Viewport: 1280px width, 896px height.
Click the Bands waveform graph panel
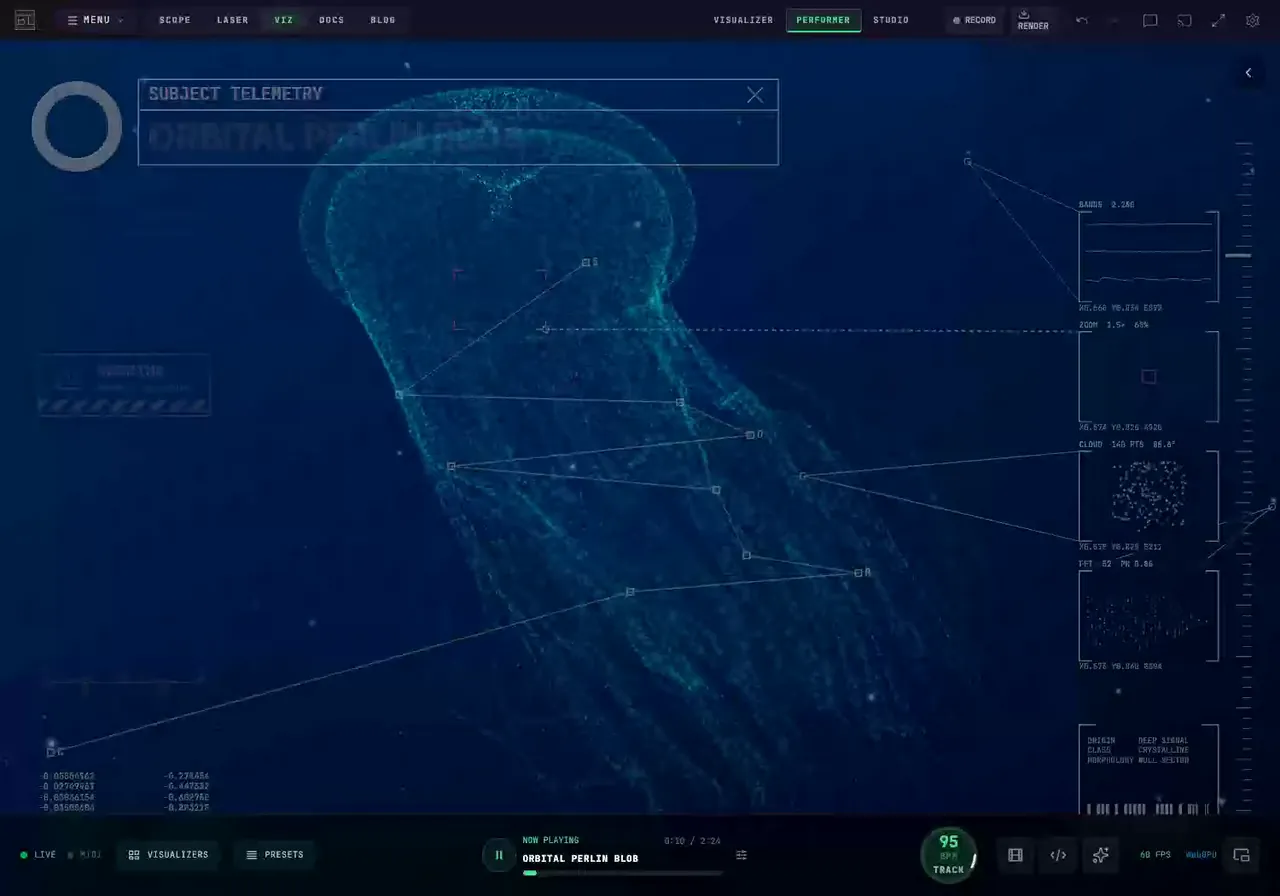(x=1149, y=256)
